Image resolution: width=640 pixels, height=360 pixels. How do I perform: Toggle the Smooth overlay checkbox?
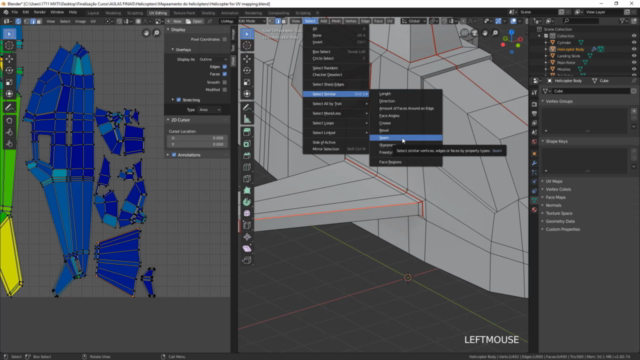click(224, 82)
